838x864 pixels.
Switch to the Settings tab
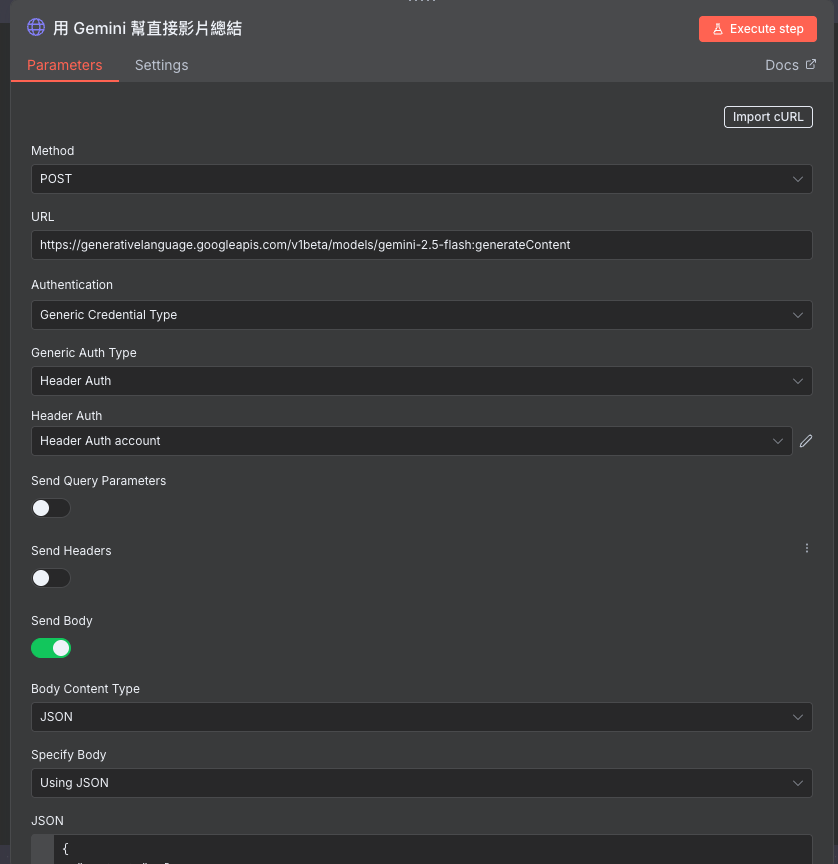161,65
